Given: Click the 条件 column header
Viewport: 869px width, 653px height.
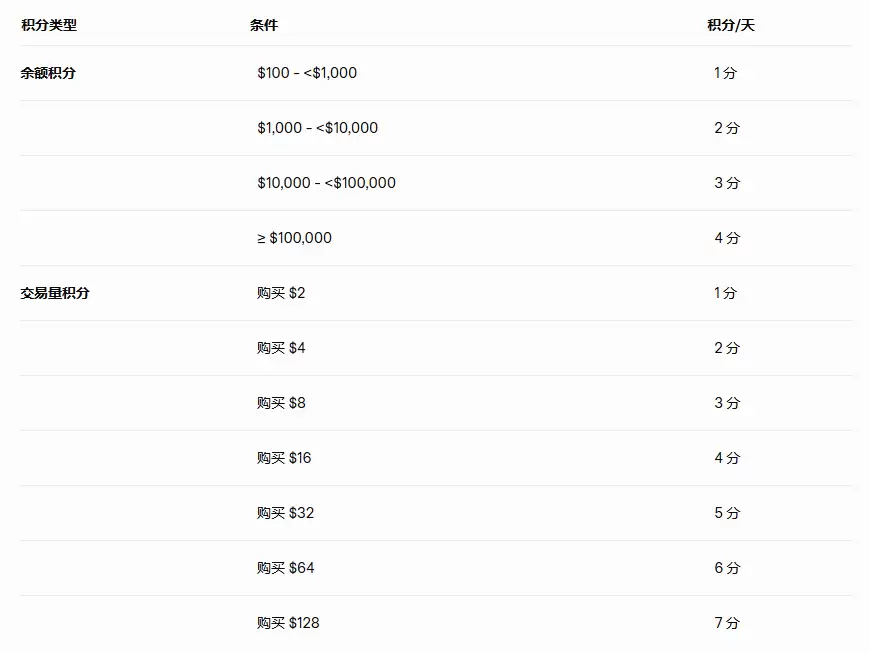Looking at the screenshot, I should 264,25.
